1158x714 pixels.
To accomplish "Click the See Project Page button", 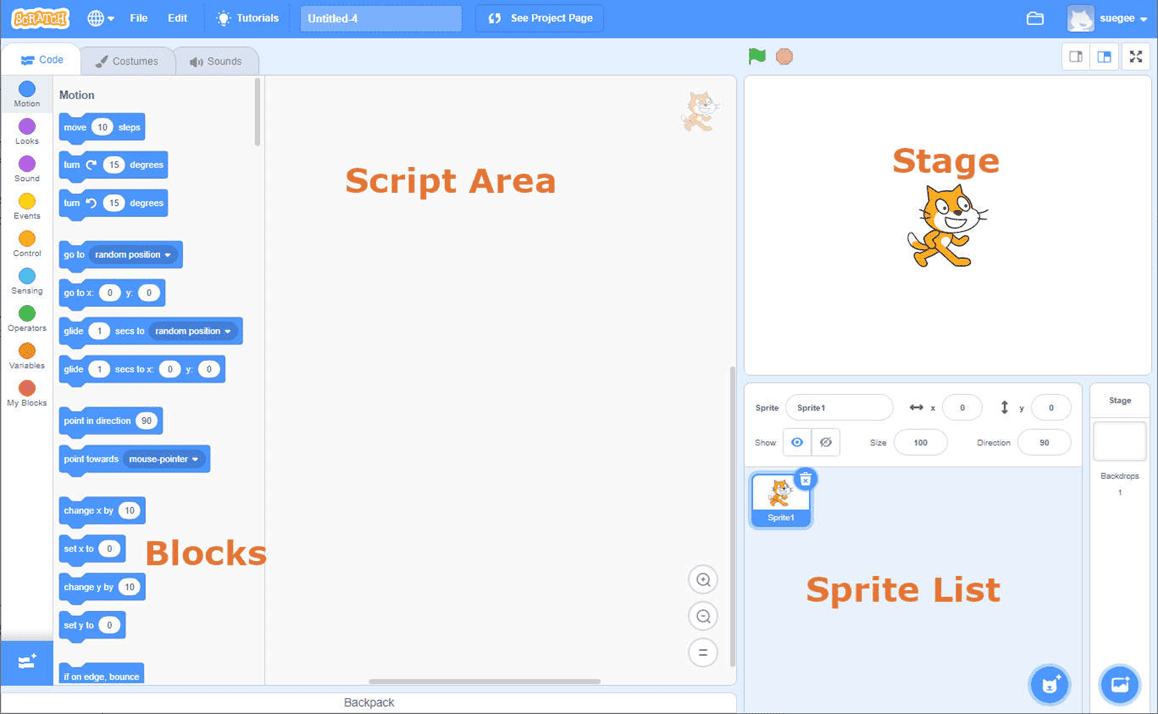I will pos(539,18).
